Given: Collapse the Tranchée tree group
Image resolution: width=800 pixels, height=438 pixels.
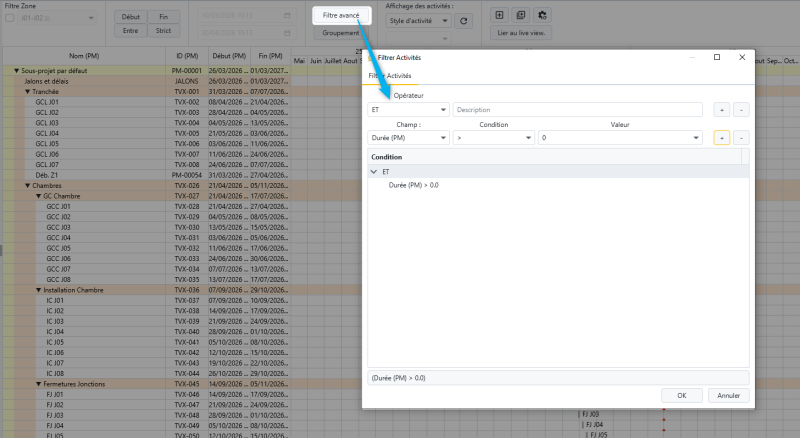Looking at the screenshot, I should (x=28, y=91).
